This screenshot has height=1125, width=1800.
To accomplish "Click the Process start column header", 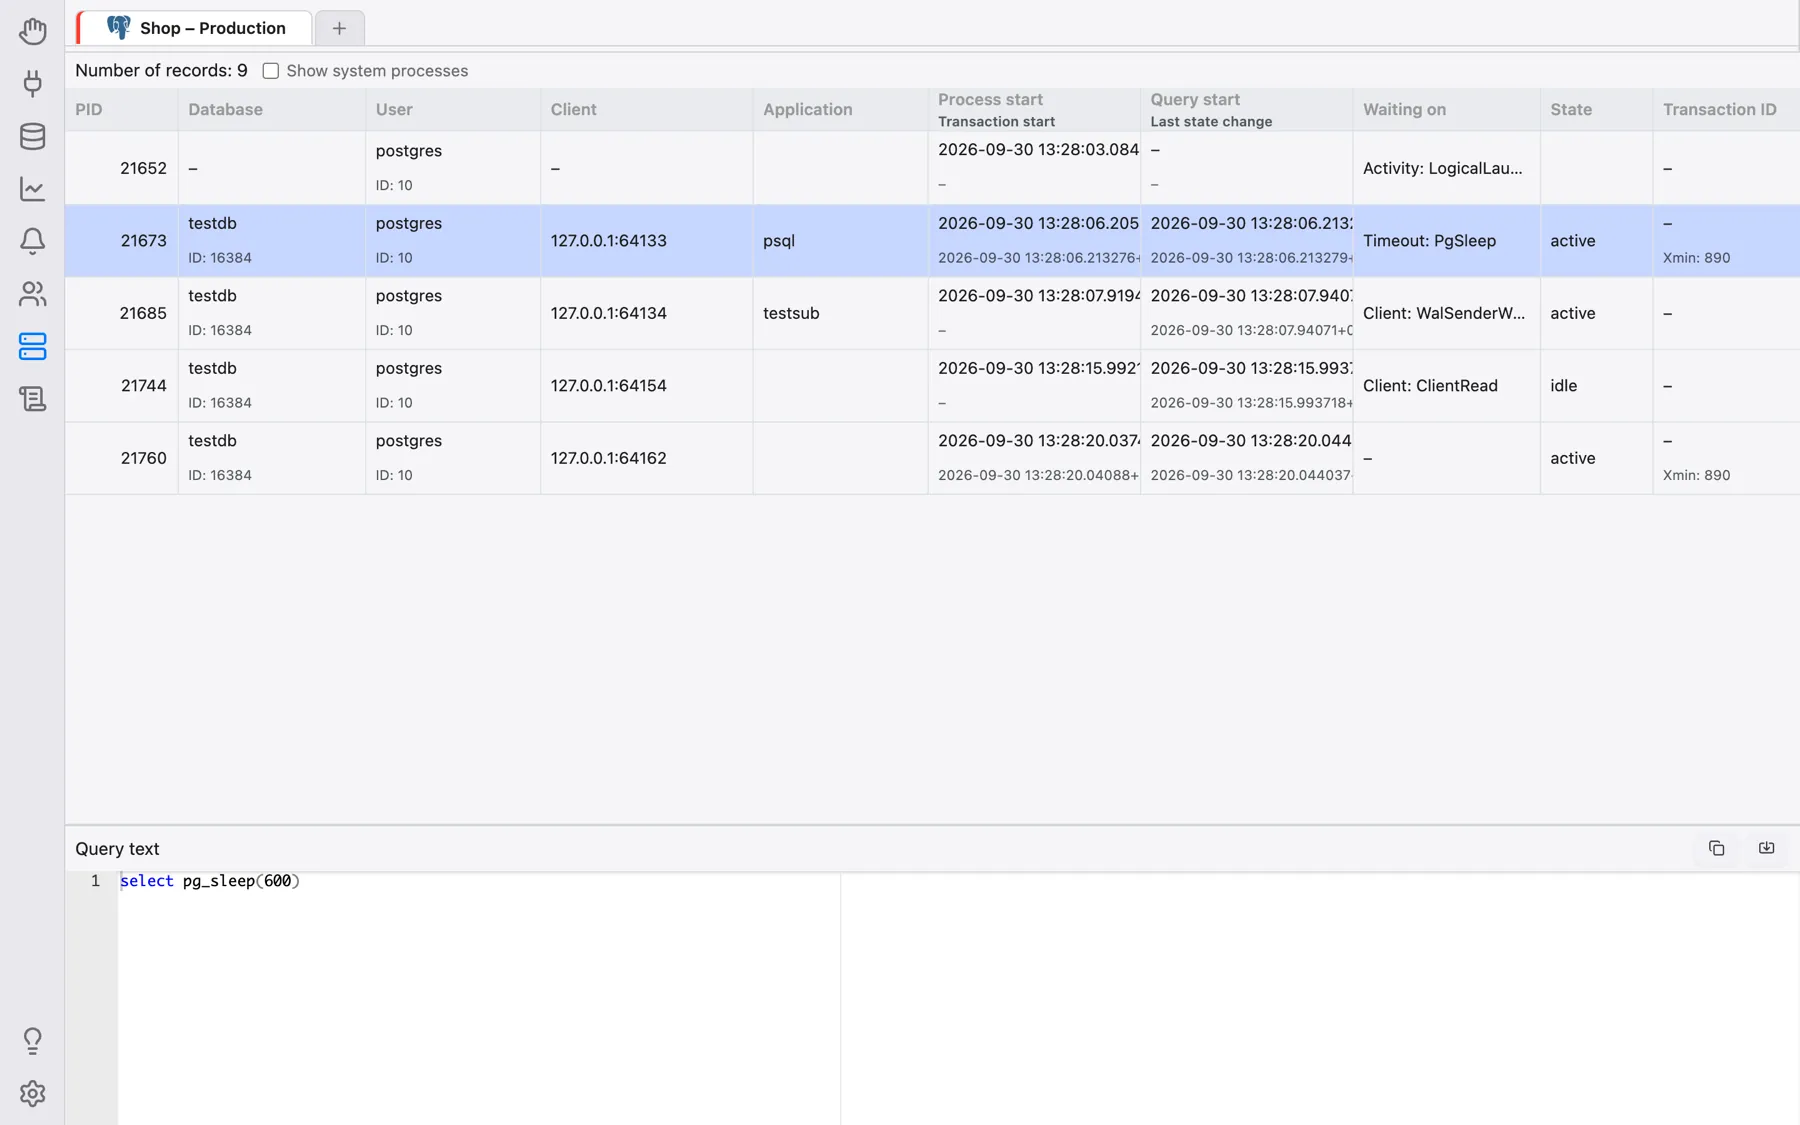I will click(990, 99).
